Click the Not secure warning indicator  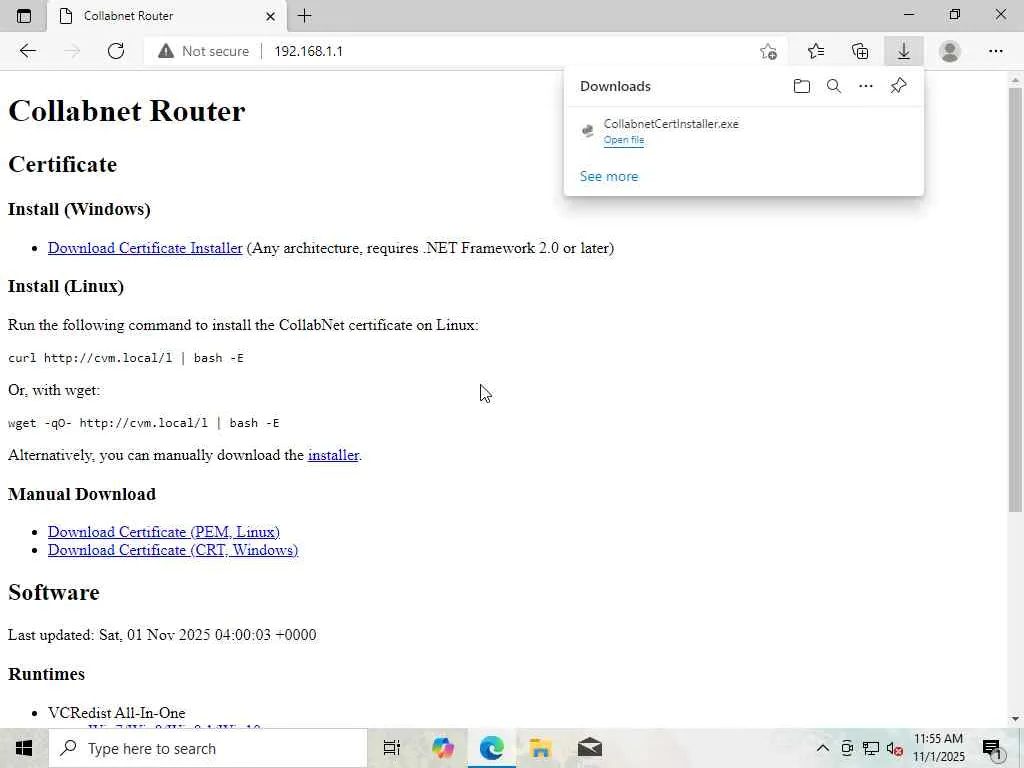(204, 51)
